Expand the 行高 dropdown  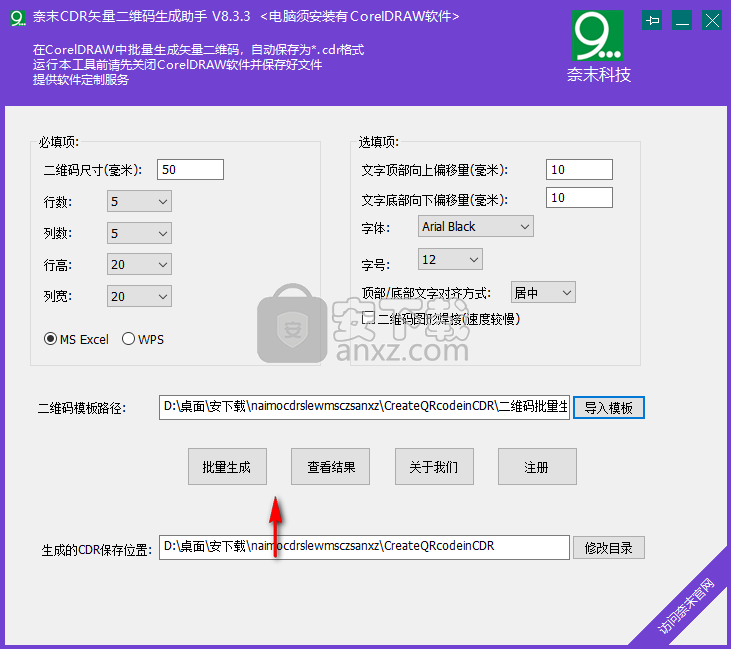[139, 264]
